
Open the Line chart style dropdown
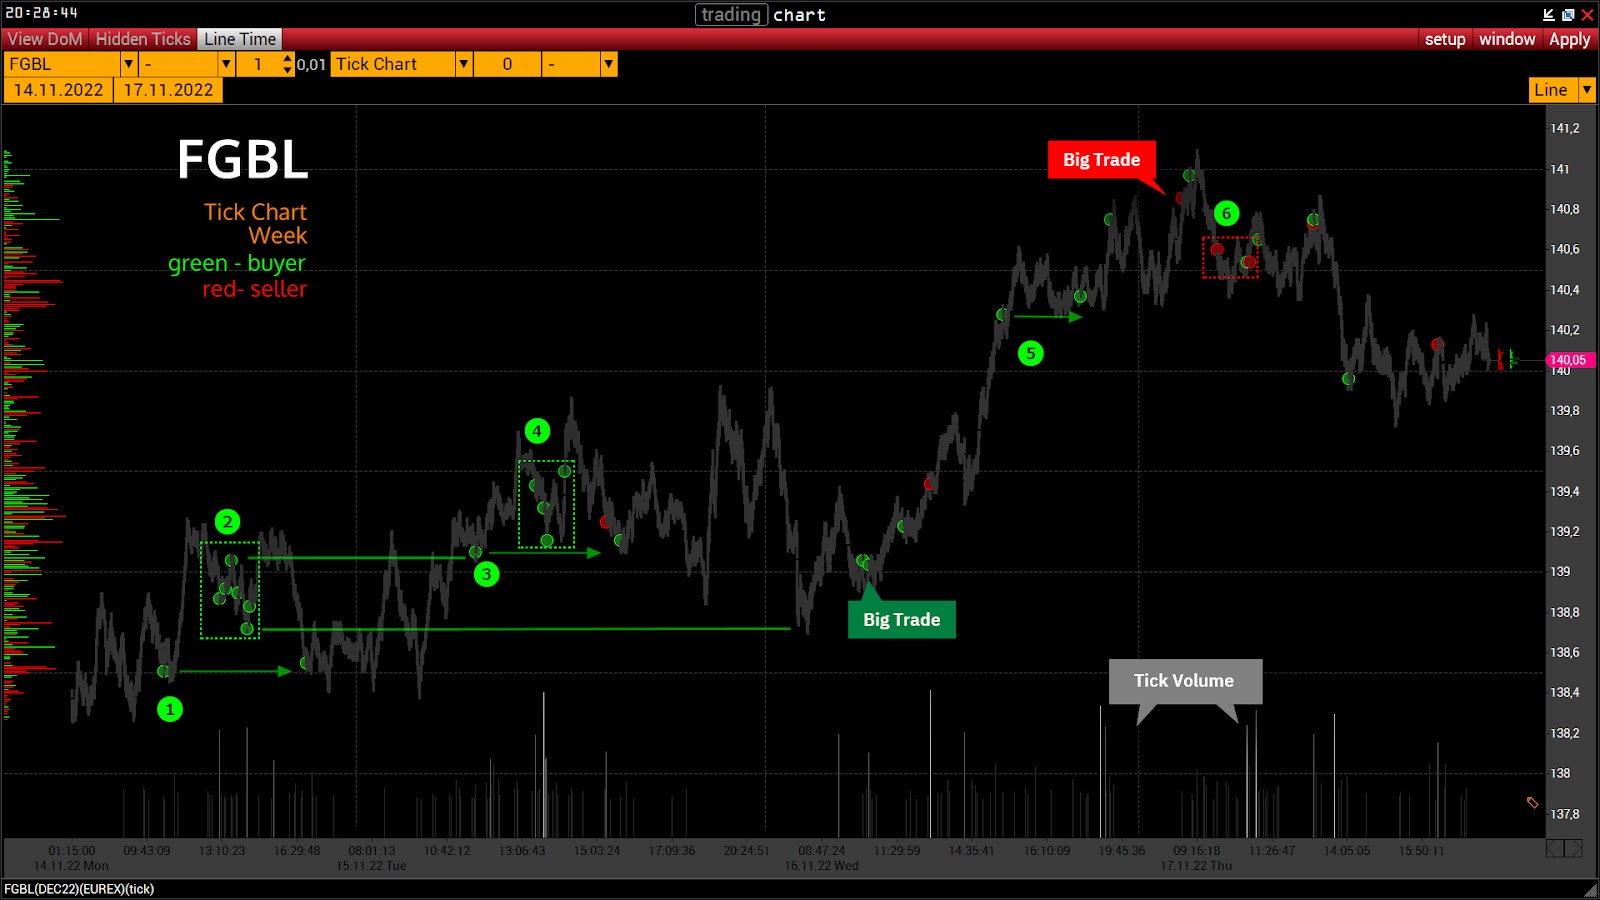point(1586,90)
